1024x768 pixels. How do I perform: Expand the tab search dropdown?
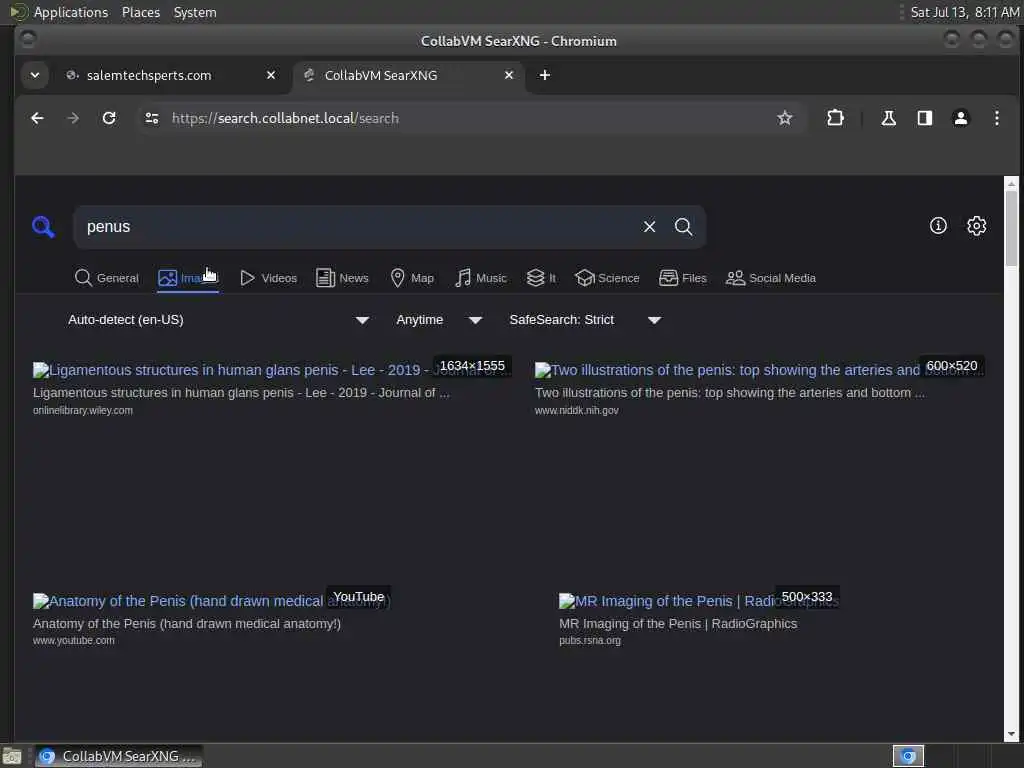tap(35, 75)
